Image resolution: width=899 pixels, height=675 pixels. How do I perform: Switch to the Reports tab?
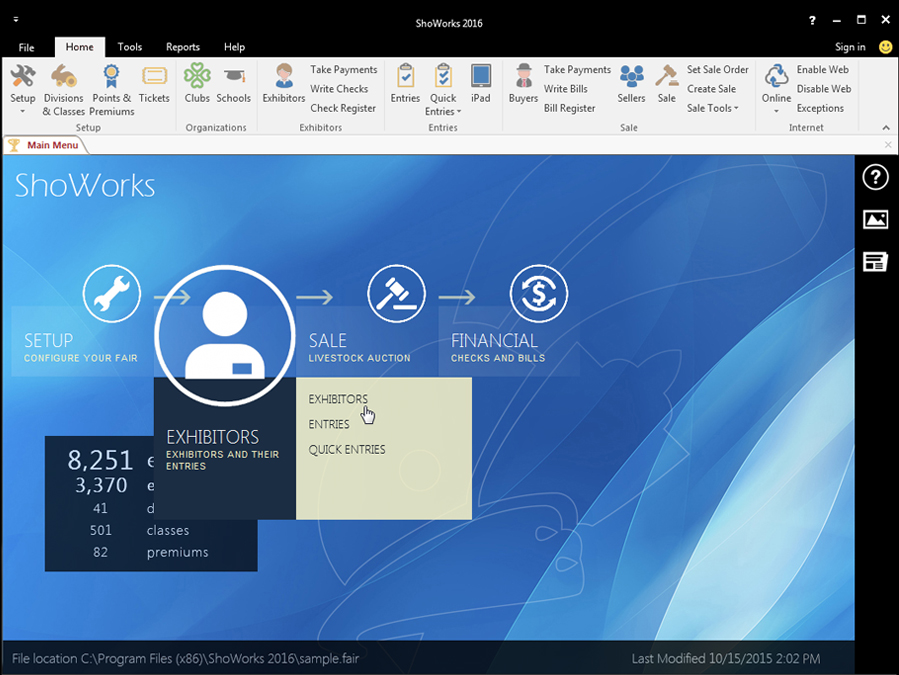click(182, 46)
